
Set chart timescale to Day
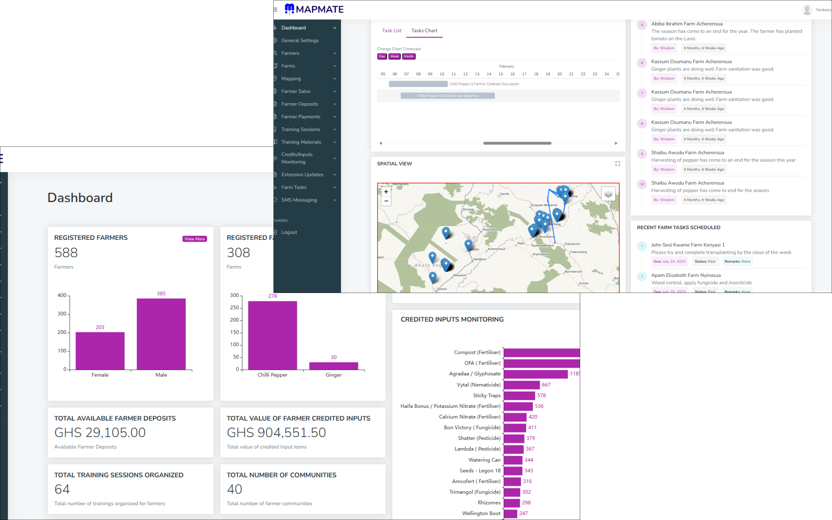tap(382, 57)
